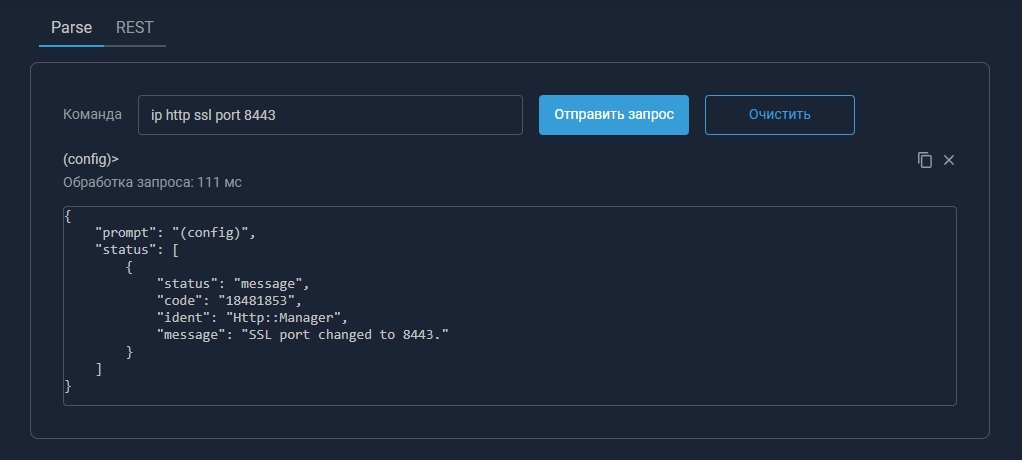The height and width of the screenshot is (460, 1022).
Task: Click the Команда label
Action: [x=92, y=115]
